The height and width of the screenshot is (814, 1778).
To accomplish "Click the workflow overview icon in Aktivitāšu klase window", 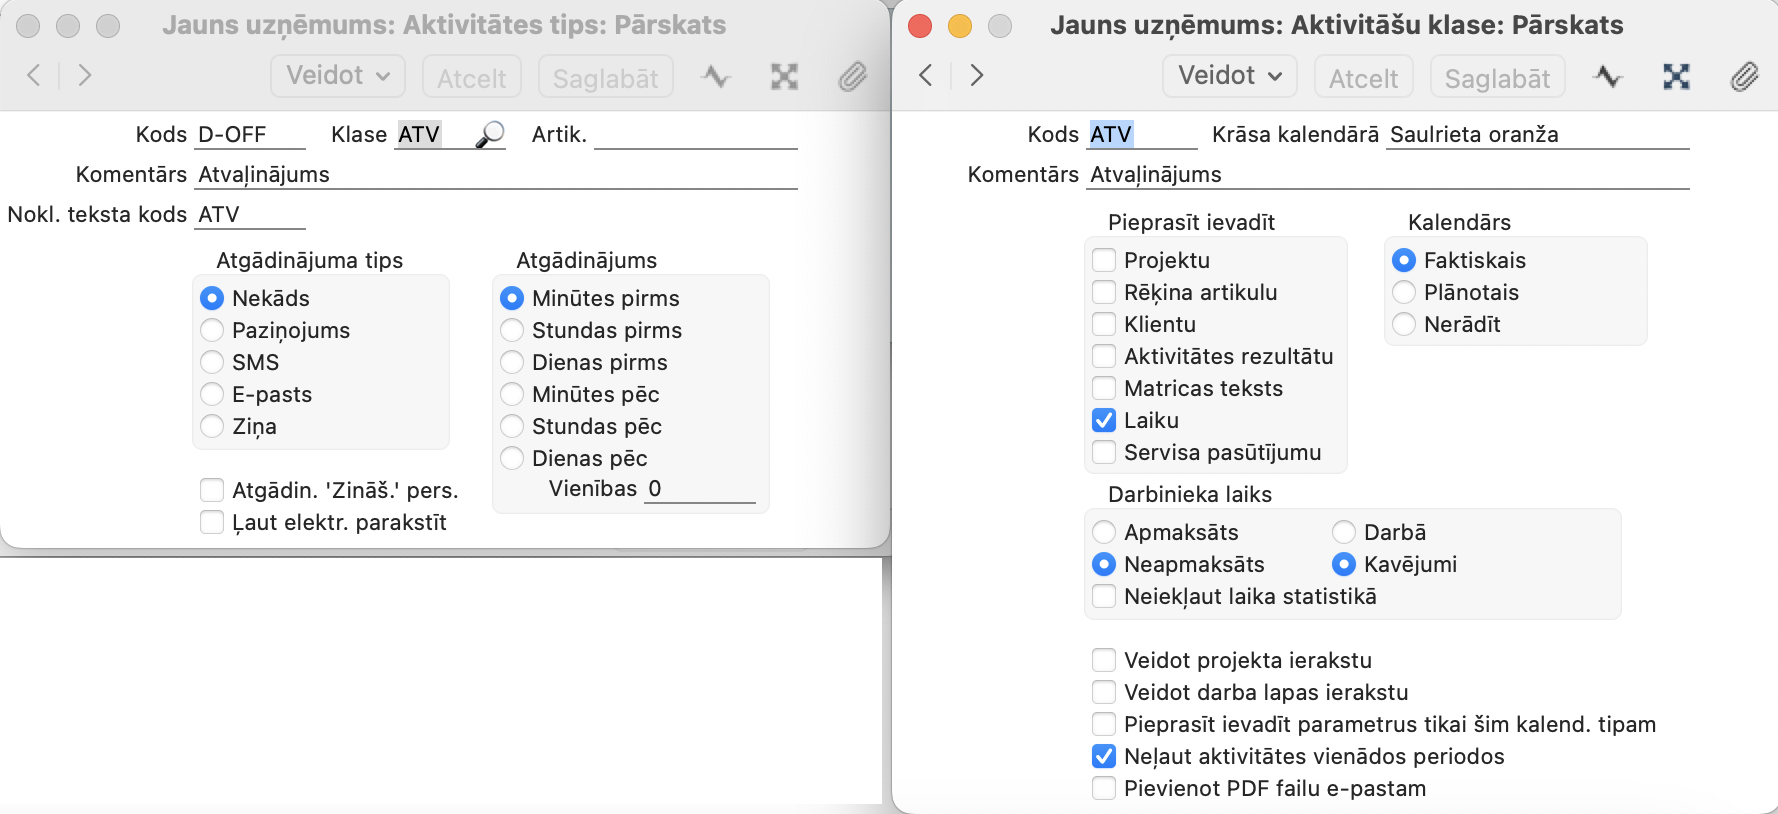I will [x=1676, y=77].
